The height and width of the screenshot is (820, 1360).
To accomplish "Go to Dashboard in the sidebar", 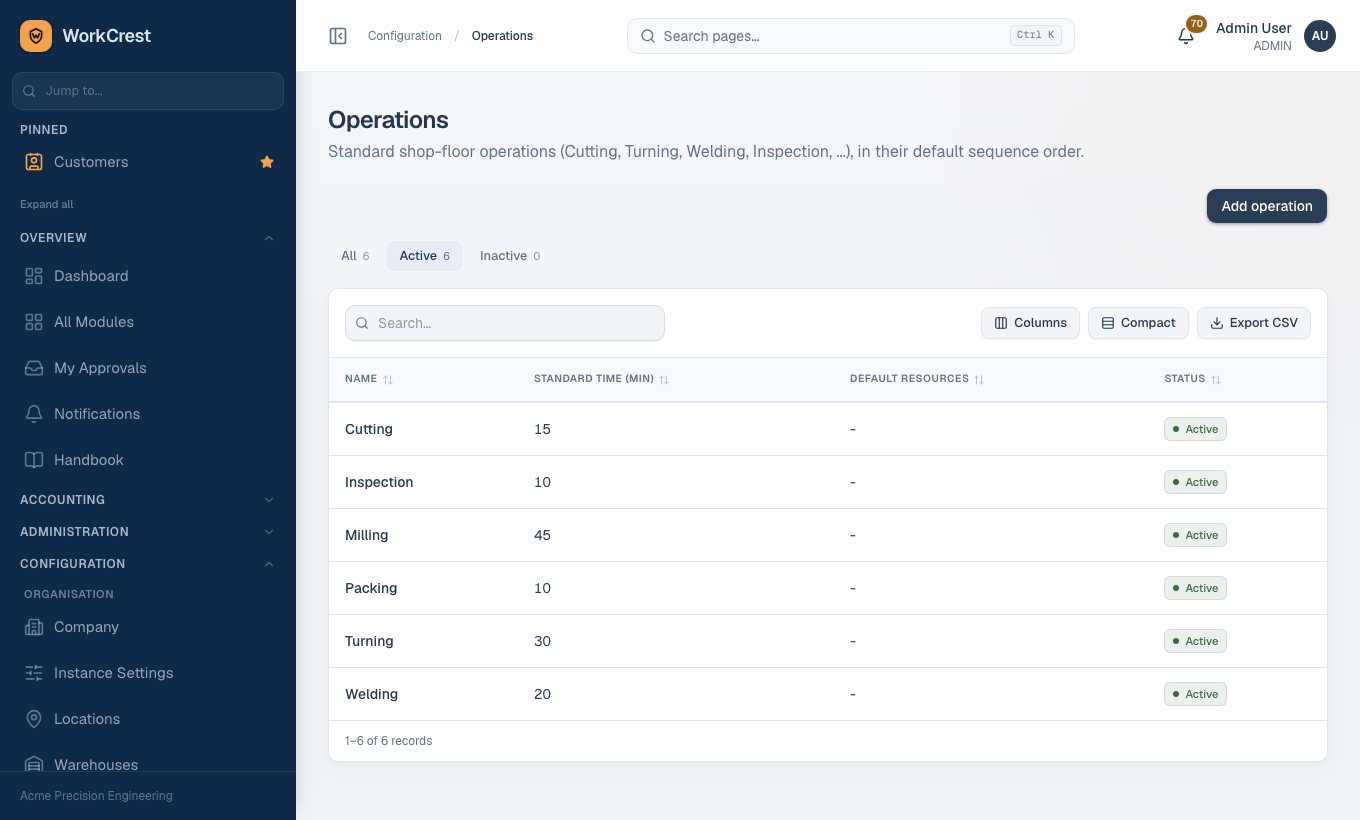I will tap(148, 276).
